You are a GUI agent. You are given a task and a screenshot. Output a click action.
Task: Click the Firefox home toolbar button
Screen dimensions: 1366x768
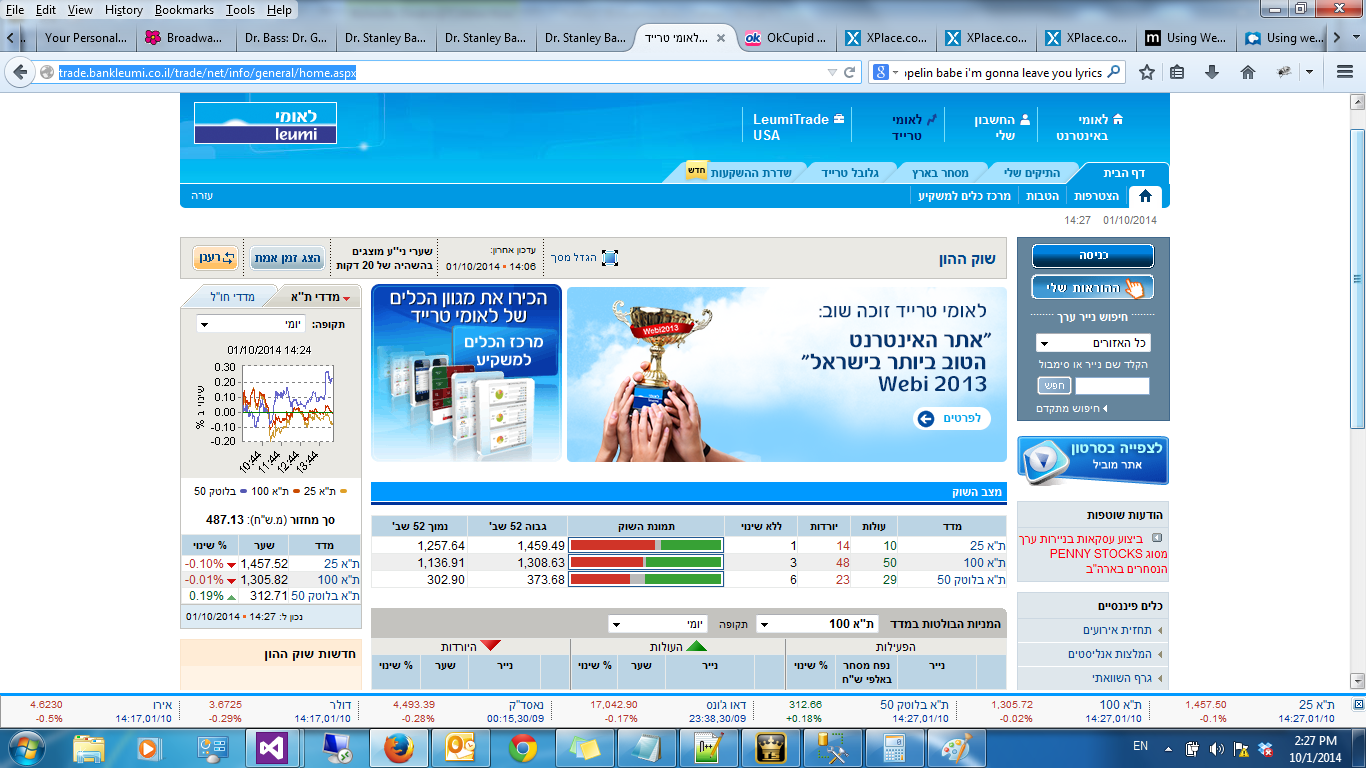[x=1248, y=72]
